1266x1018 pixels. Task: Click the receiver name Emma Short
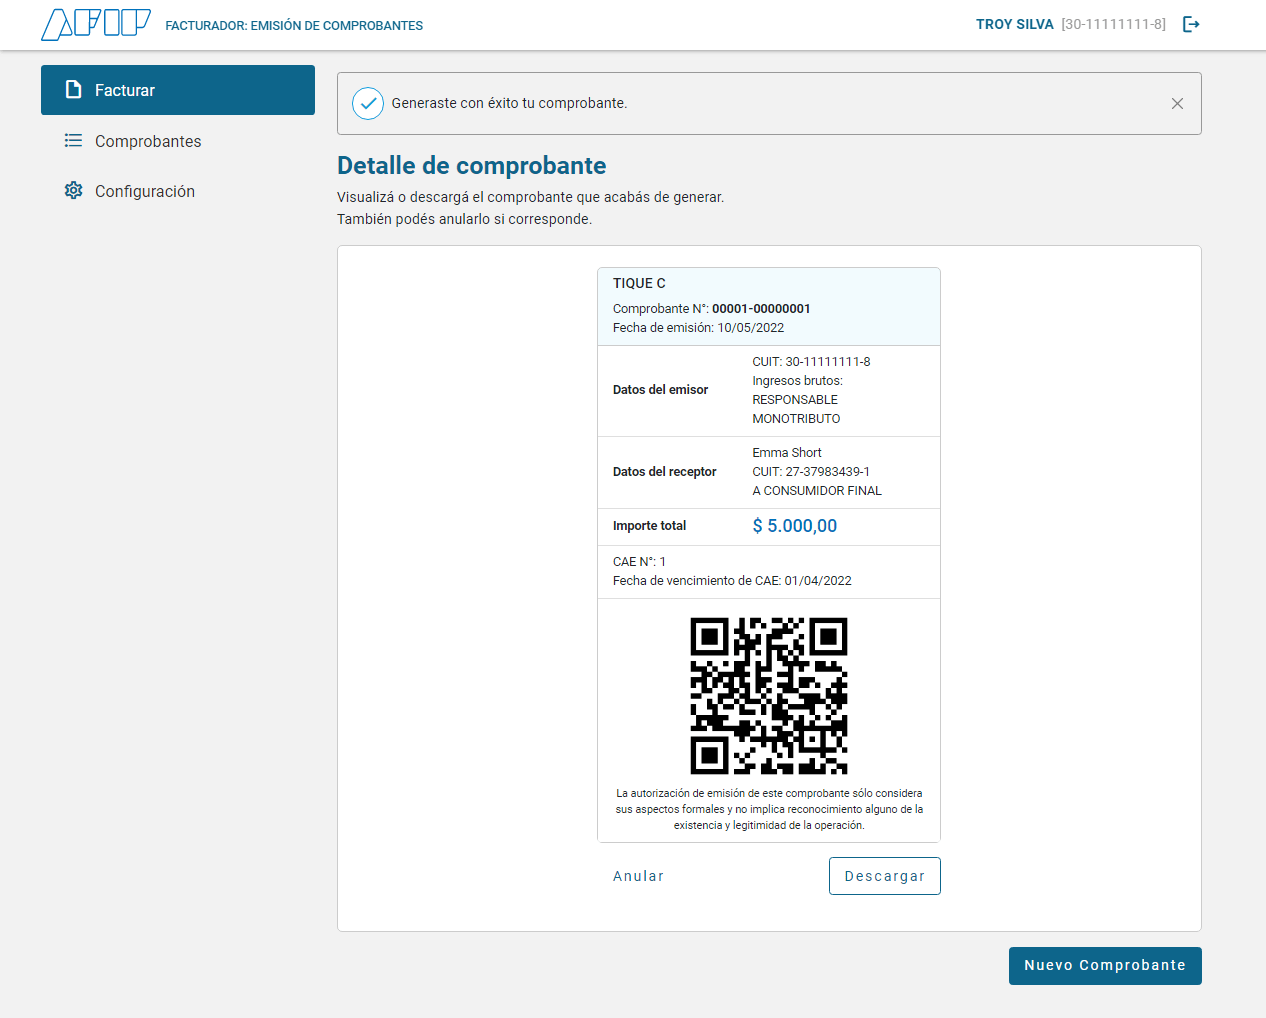click(x=787, y=453)
